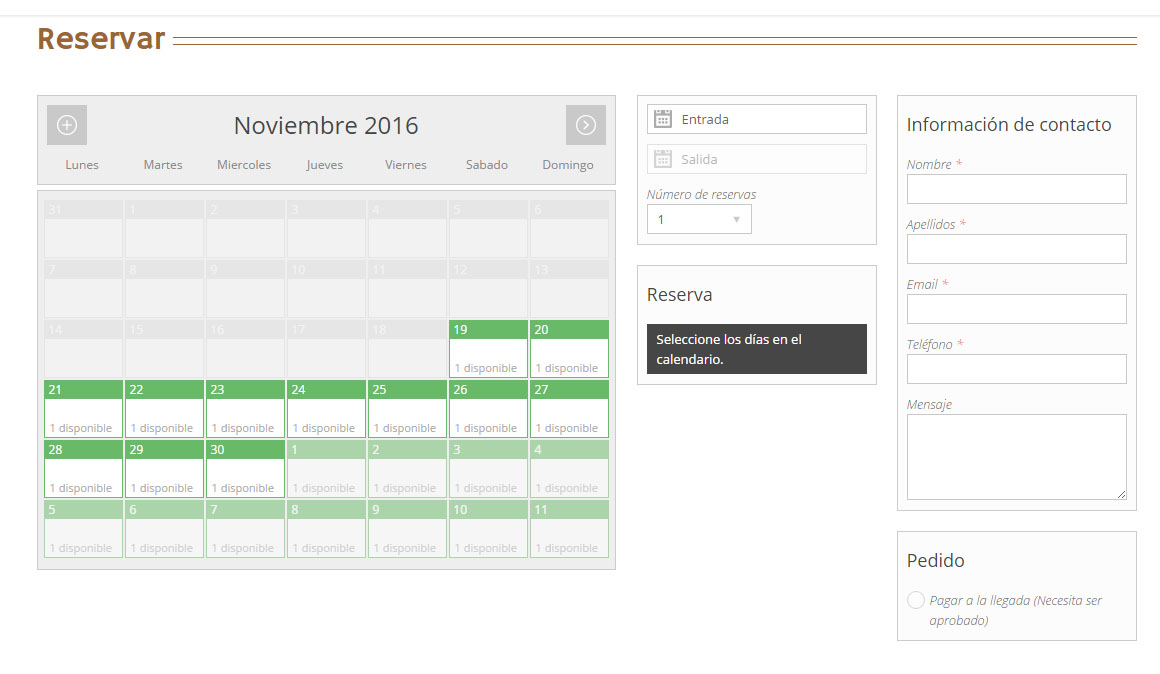1160x674 pixels.
Task: Focus the Nombre input field
Action: click(1016, 189)
